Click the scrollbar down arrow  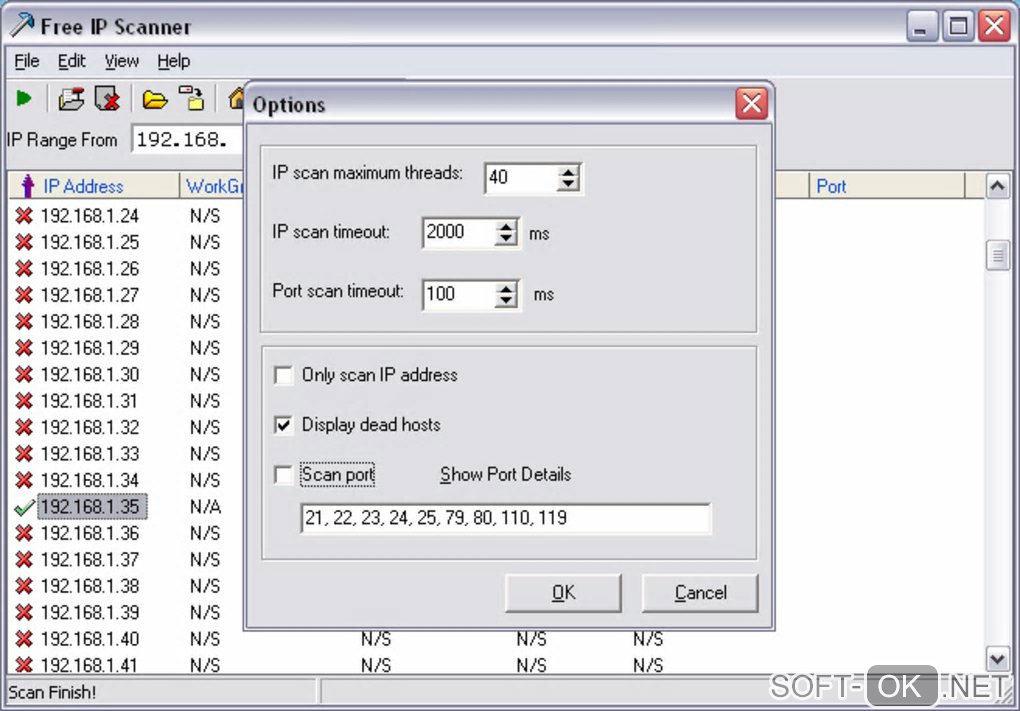click(x=997, y=660)
